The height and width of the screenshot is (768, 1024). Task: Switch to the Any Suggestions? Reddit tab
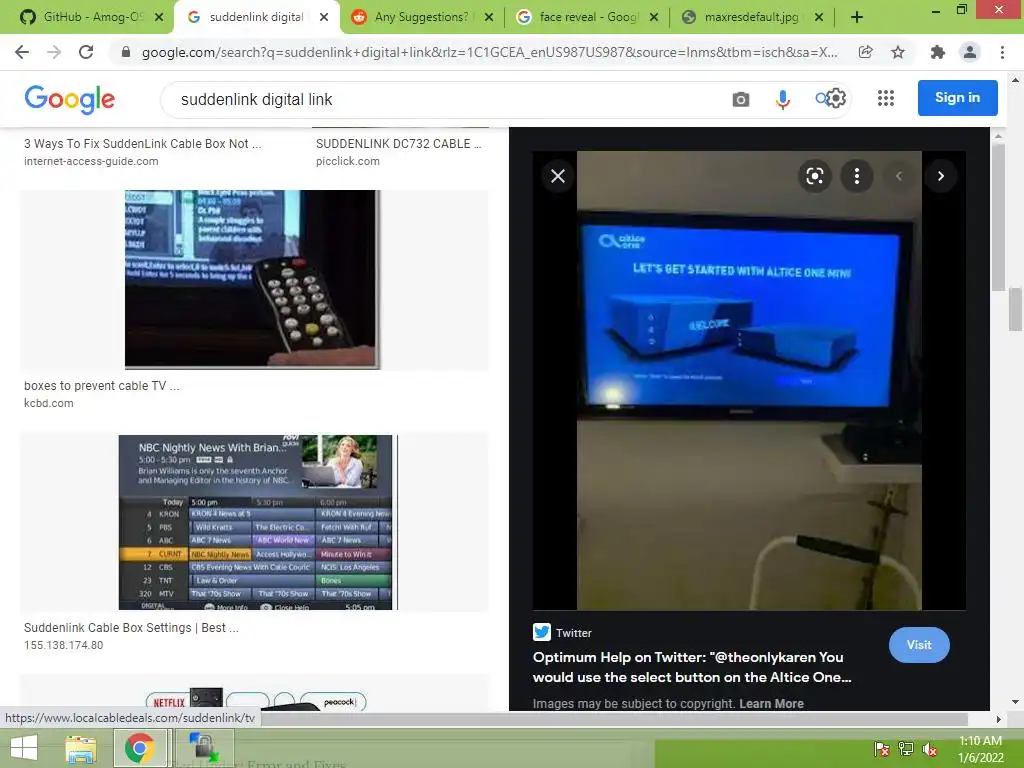point(421,17)
